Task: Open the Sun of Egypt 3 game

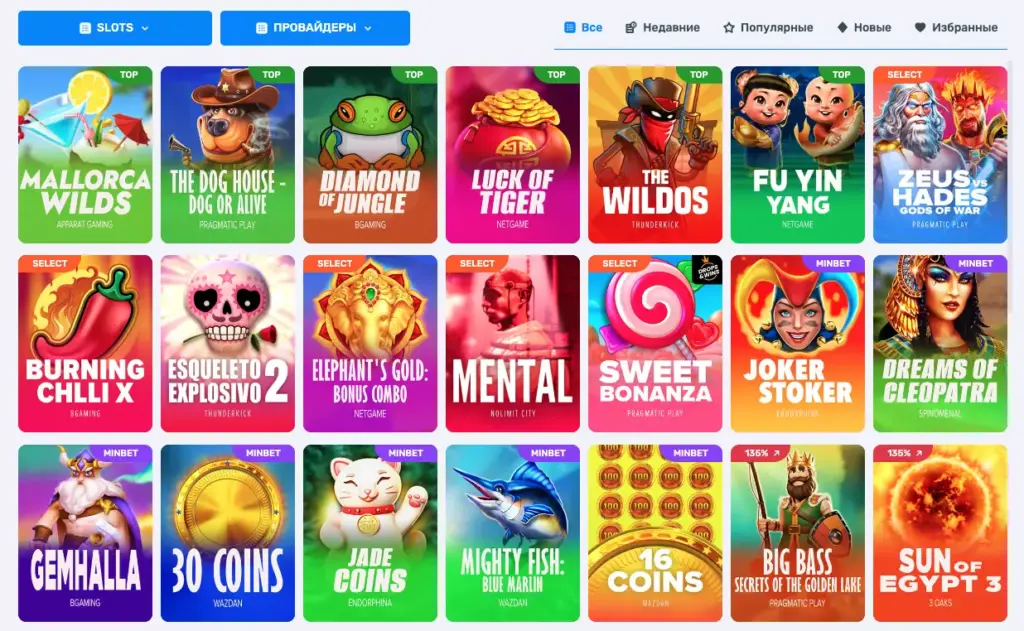Action: (x=940, y=533)
